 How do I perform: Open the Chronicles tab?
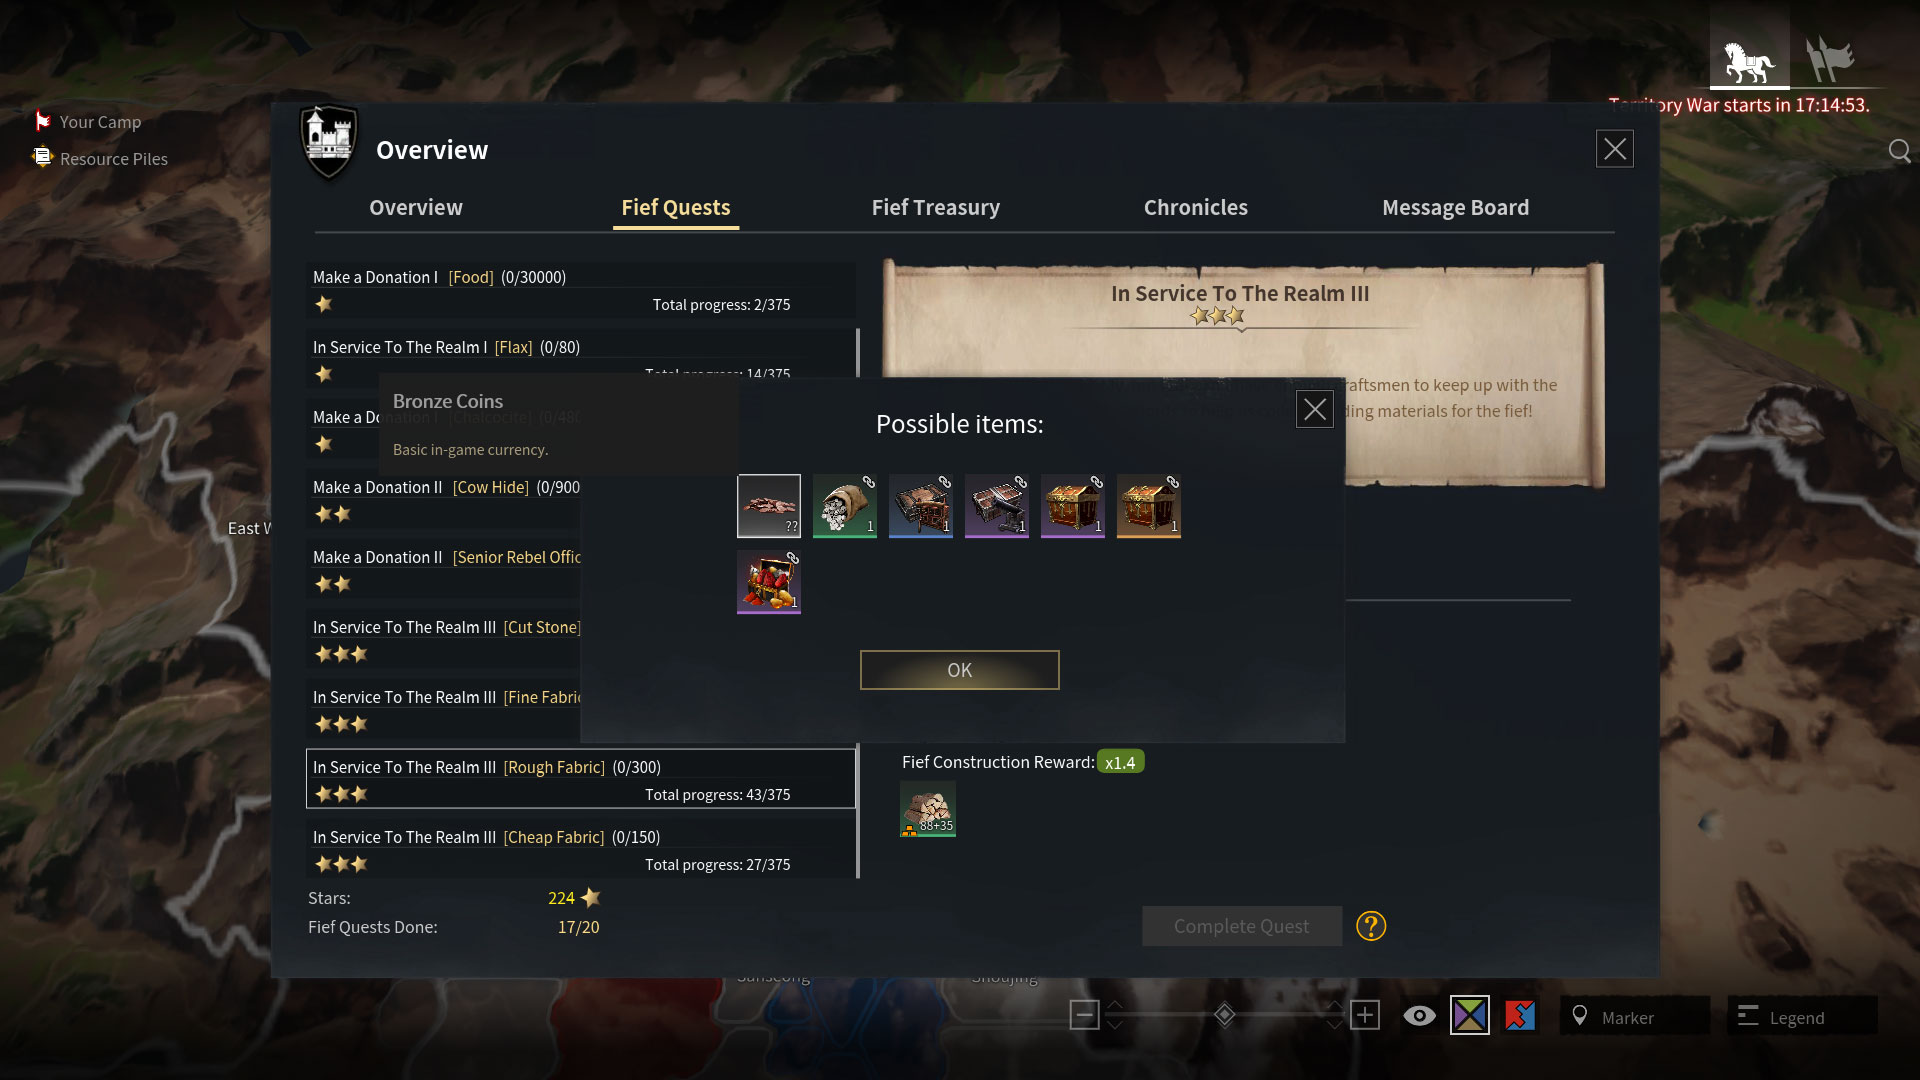tap(1195, 207)
